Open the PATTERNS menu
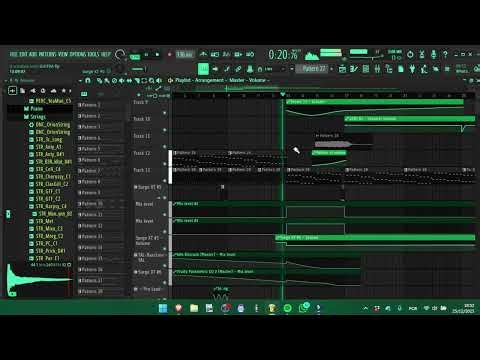The width and height of the screenshot is (480, 360). (48, 54)
